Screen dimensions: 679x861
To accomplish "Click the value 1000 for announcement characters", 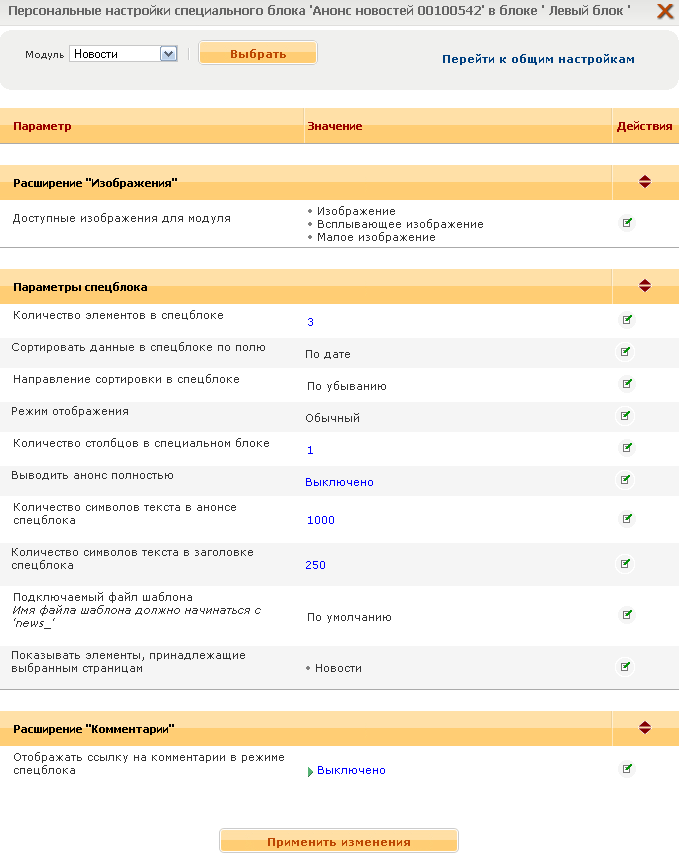I will (320, 520).
